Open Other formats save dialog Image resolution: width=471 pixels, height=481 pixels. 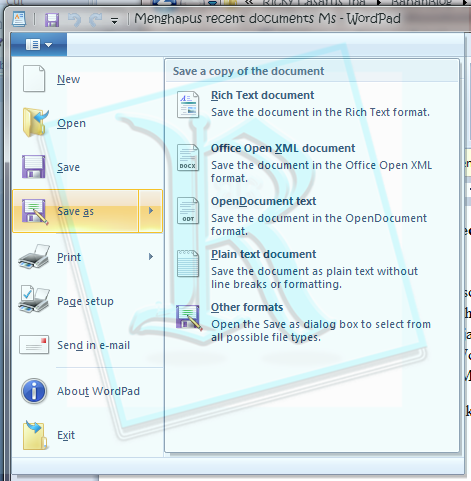click(247, 307)
